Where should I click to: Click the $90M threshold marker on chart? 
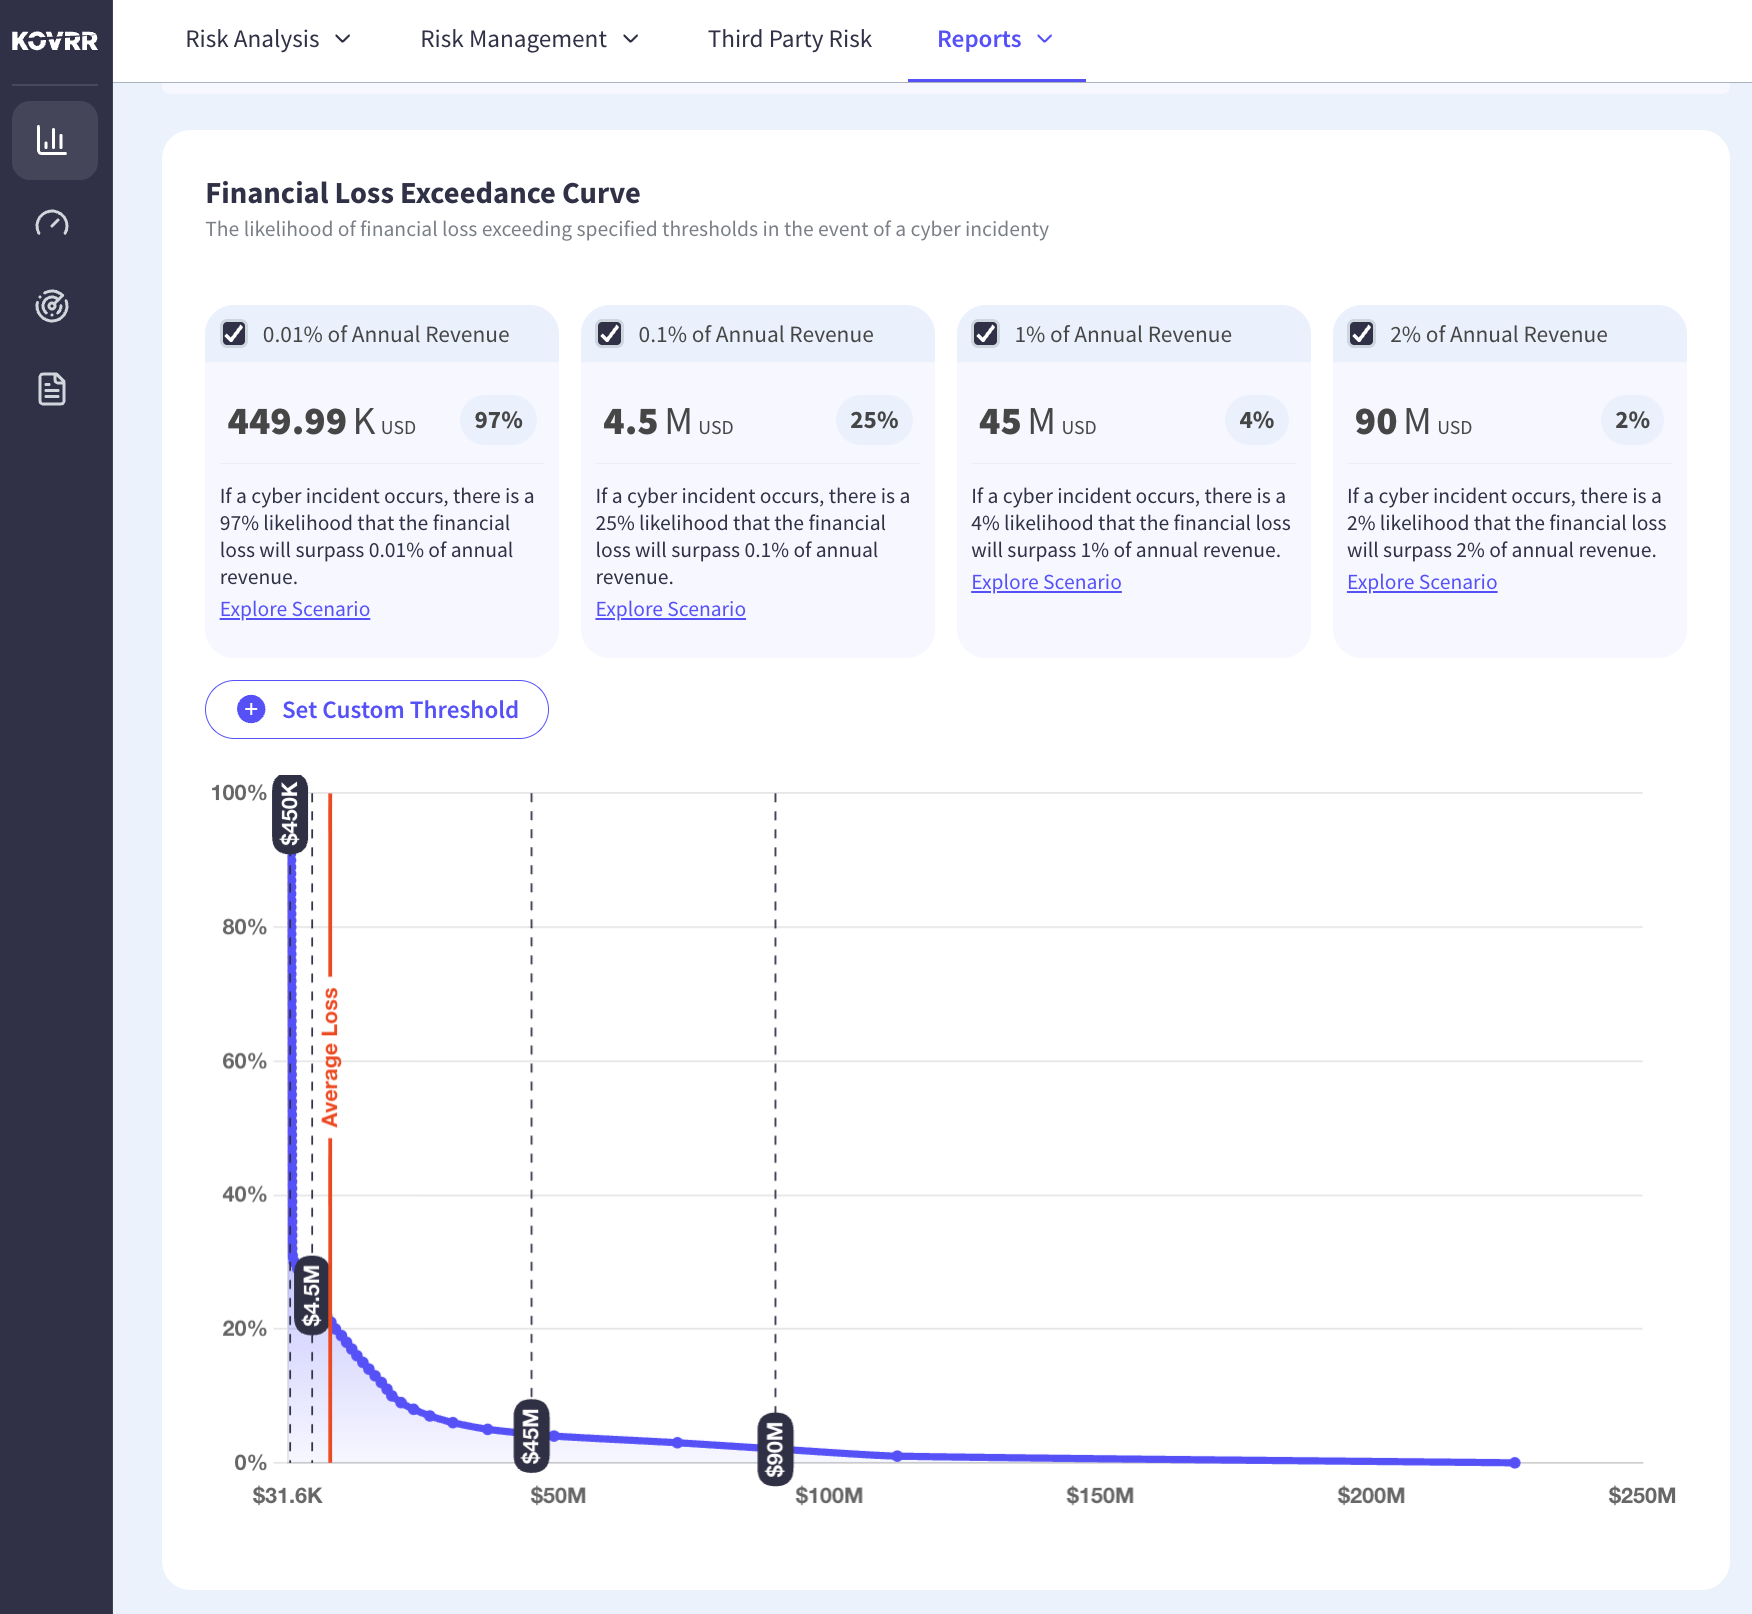[775, 1449]
